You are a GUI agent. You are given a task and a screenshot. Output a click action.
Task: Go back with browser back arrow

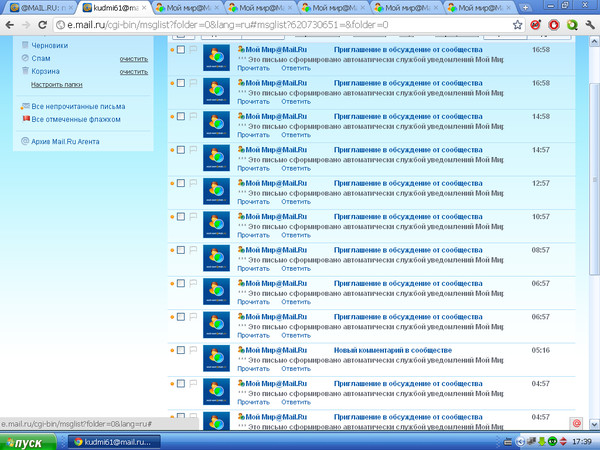click(x=10, y=25)
